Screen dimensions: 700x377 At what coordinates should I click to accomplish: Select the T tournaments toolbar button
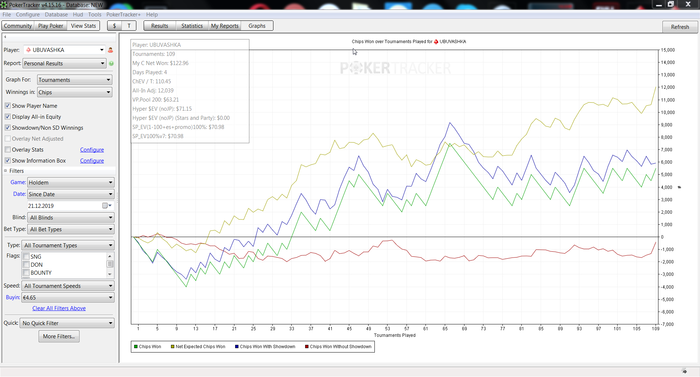(129, 26)
